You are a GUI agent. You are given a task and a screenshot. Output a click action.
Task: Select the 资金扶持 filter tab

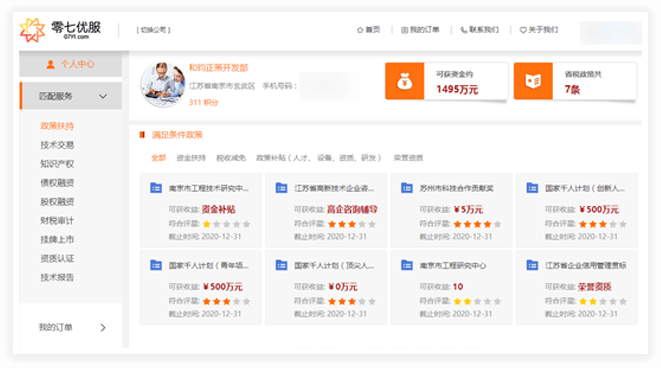[x=191, y=158]
